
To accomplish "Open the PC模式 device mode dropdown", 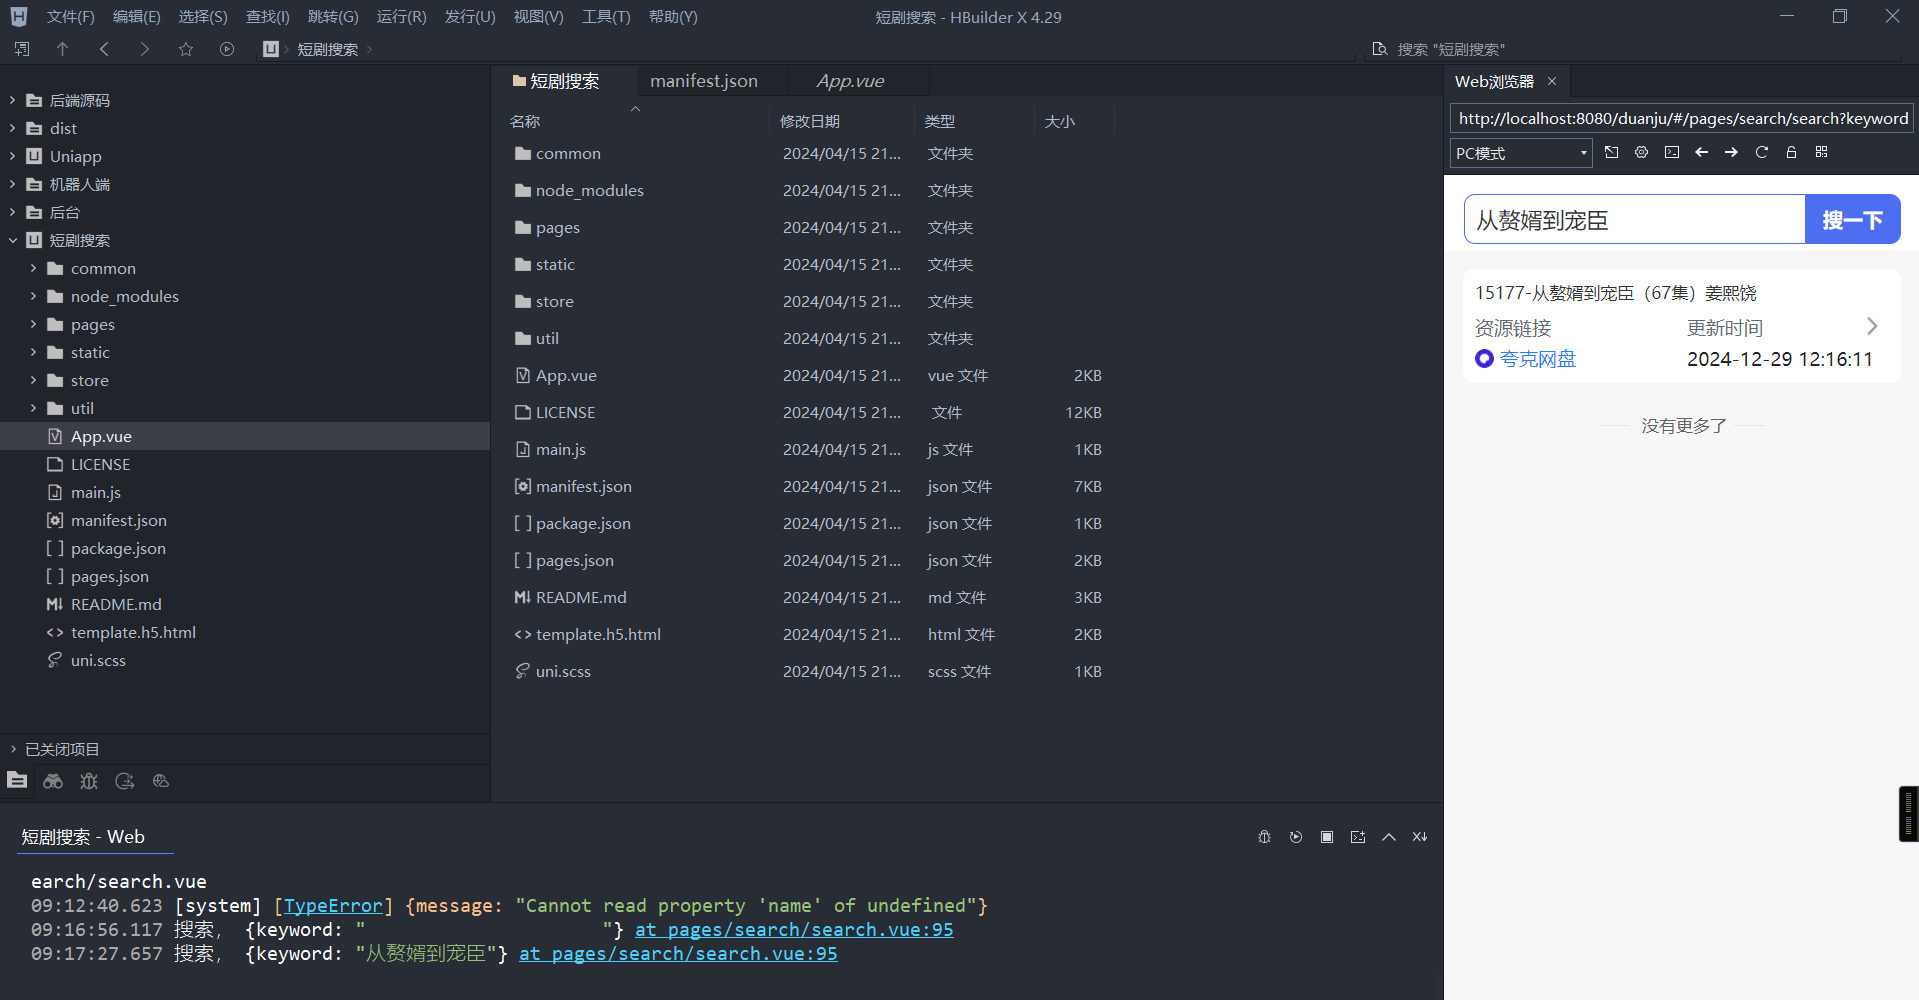I will (x=1520, y=153).
